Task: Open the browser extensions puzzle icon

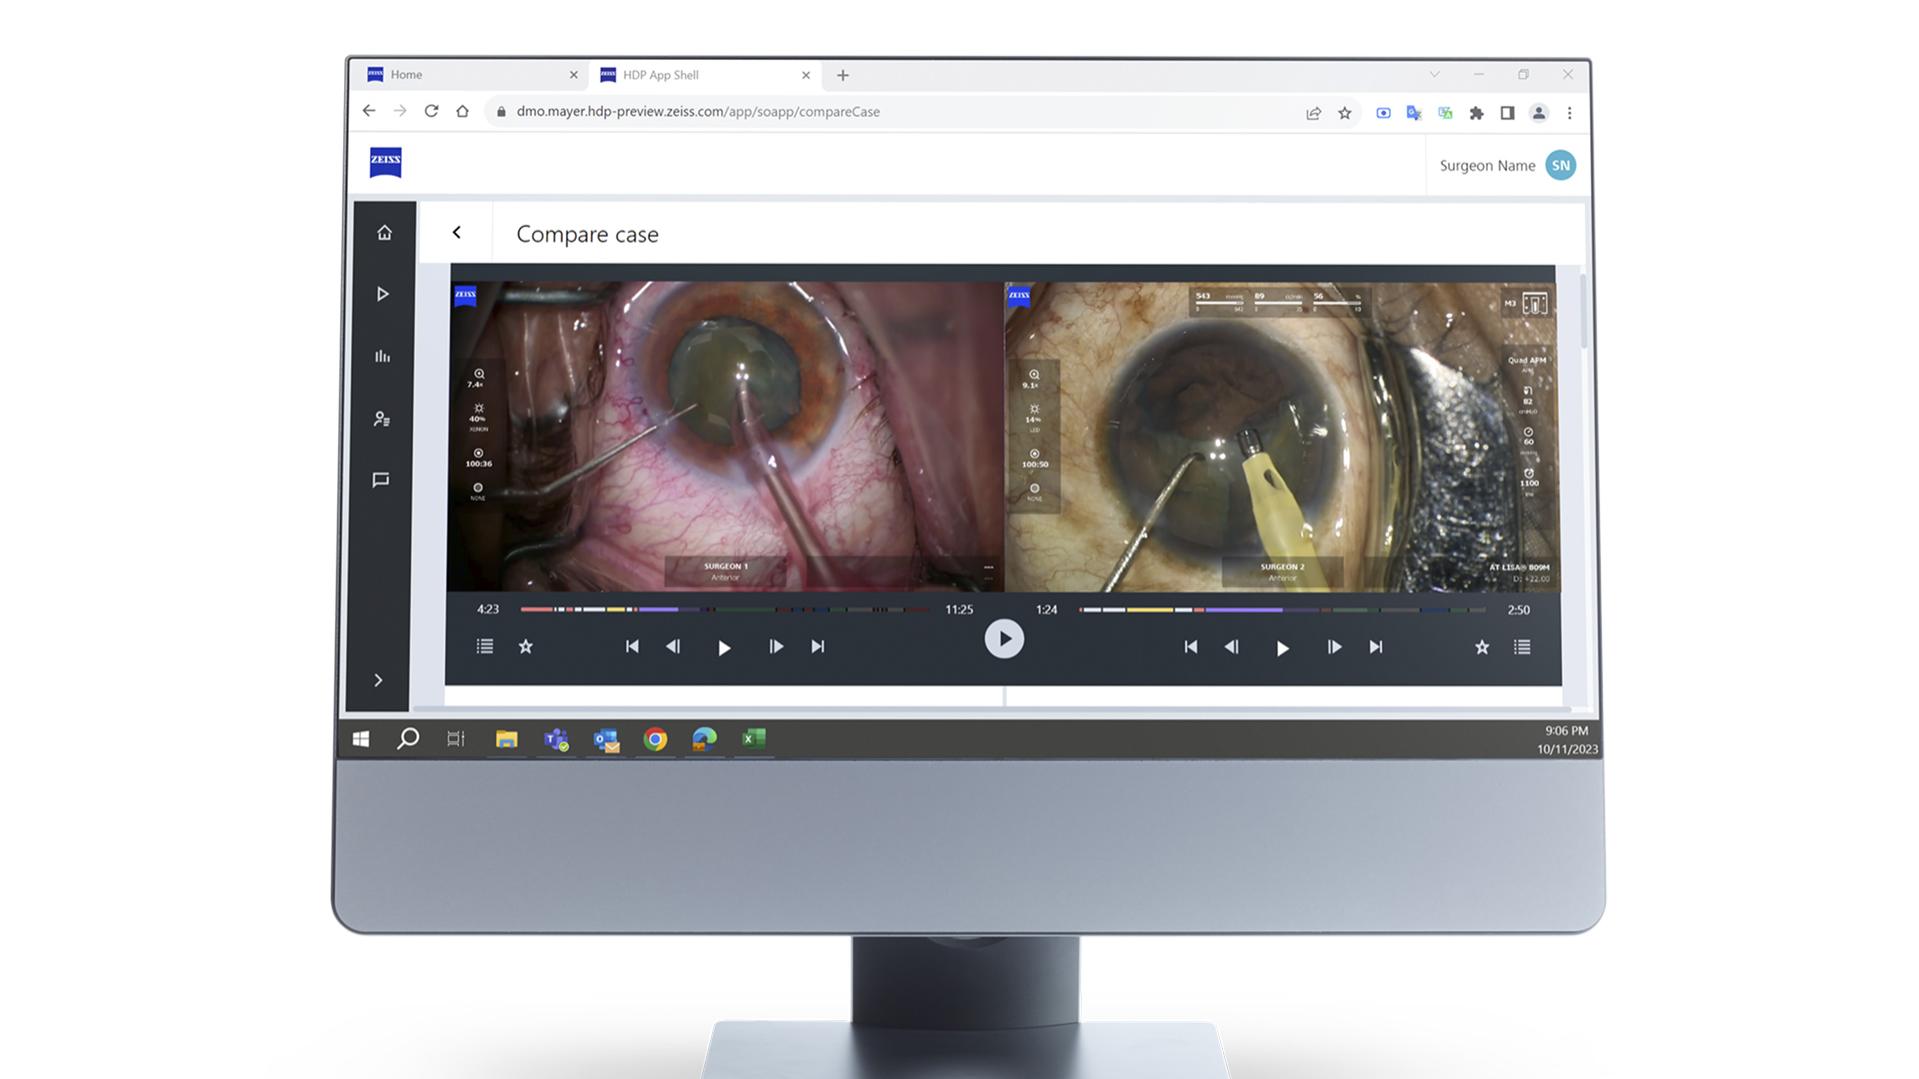Action: [x=1476, y=113]
